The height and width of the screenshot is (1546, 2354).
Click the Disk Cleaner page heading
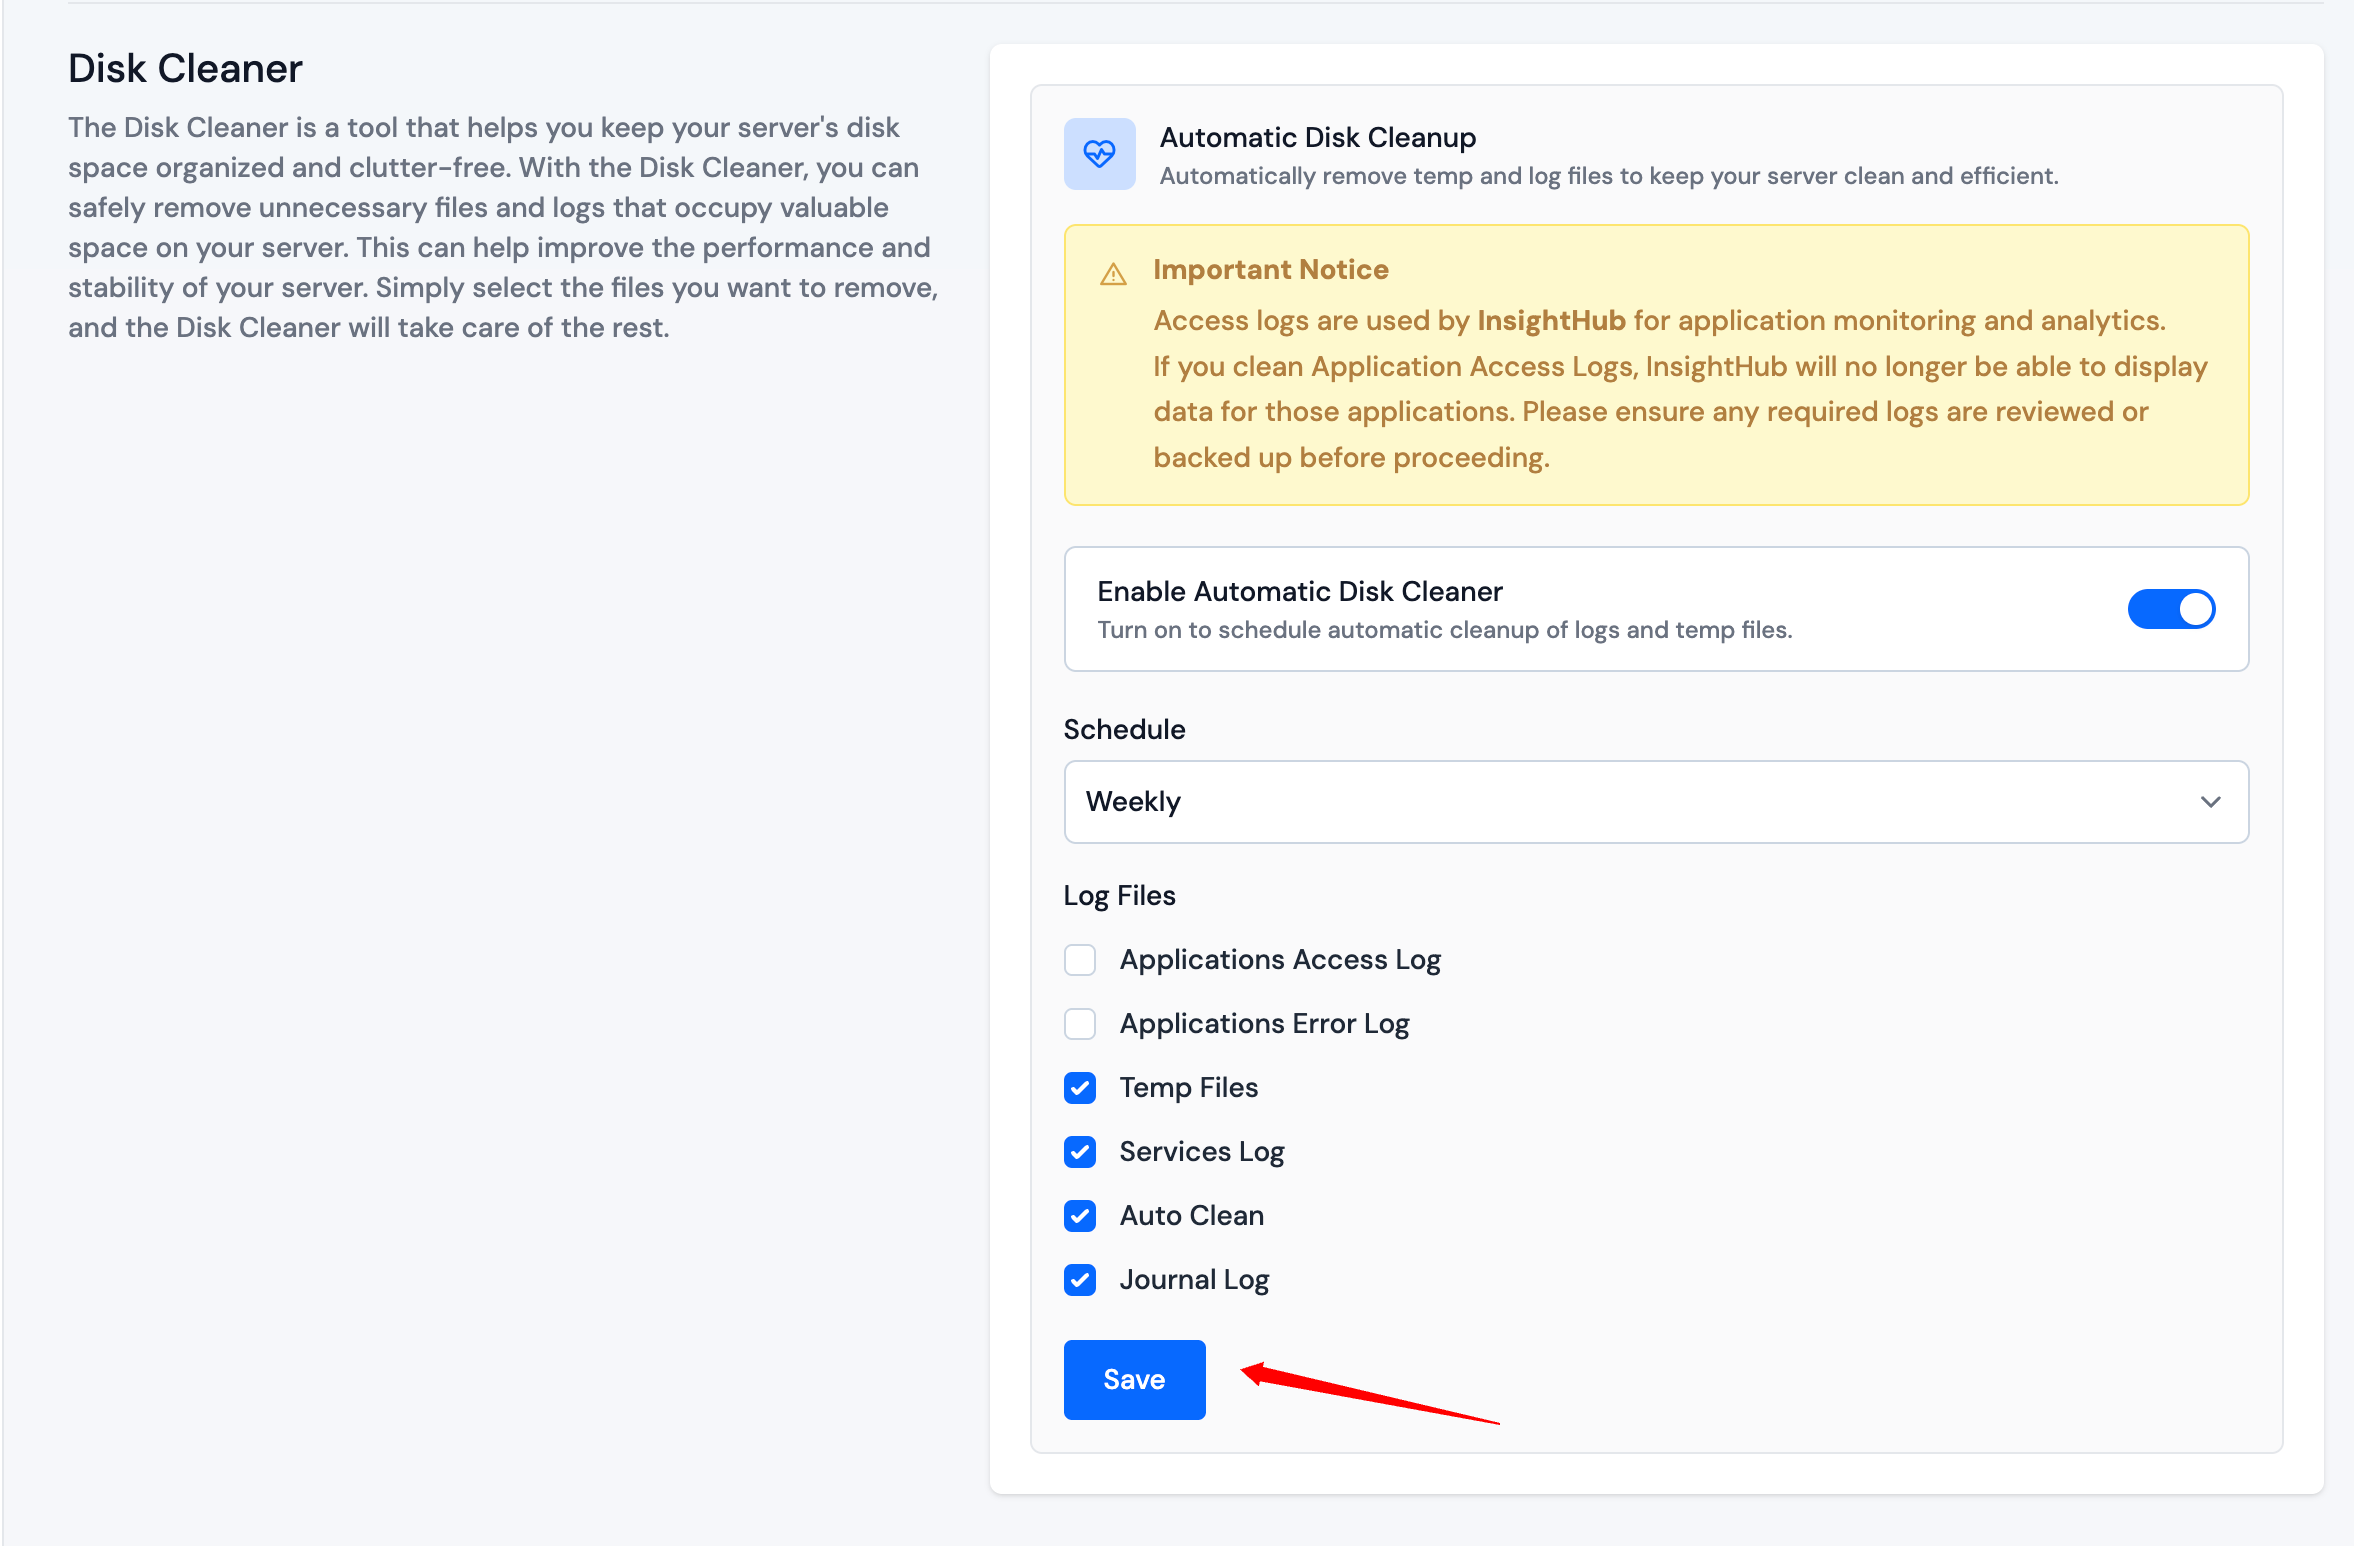(x=184, y=68)
